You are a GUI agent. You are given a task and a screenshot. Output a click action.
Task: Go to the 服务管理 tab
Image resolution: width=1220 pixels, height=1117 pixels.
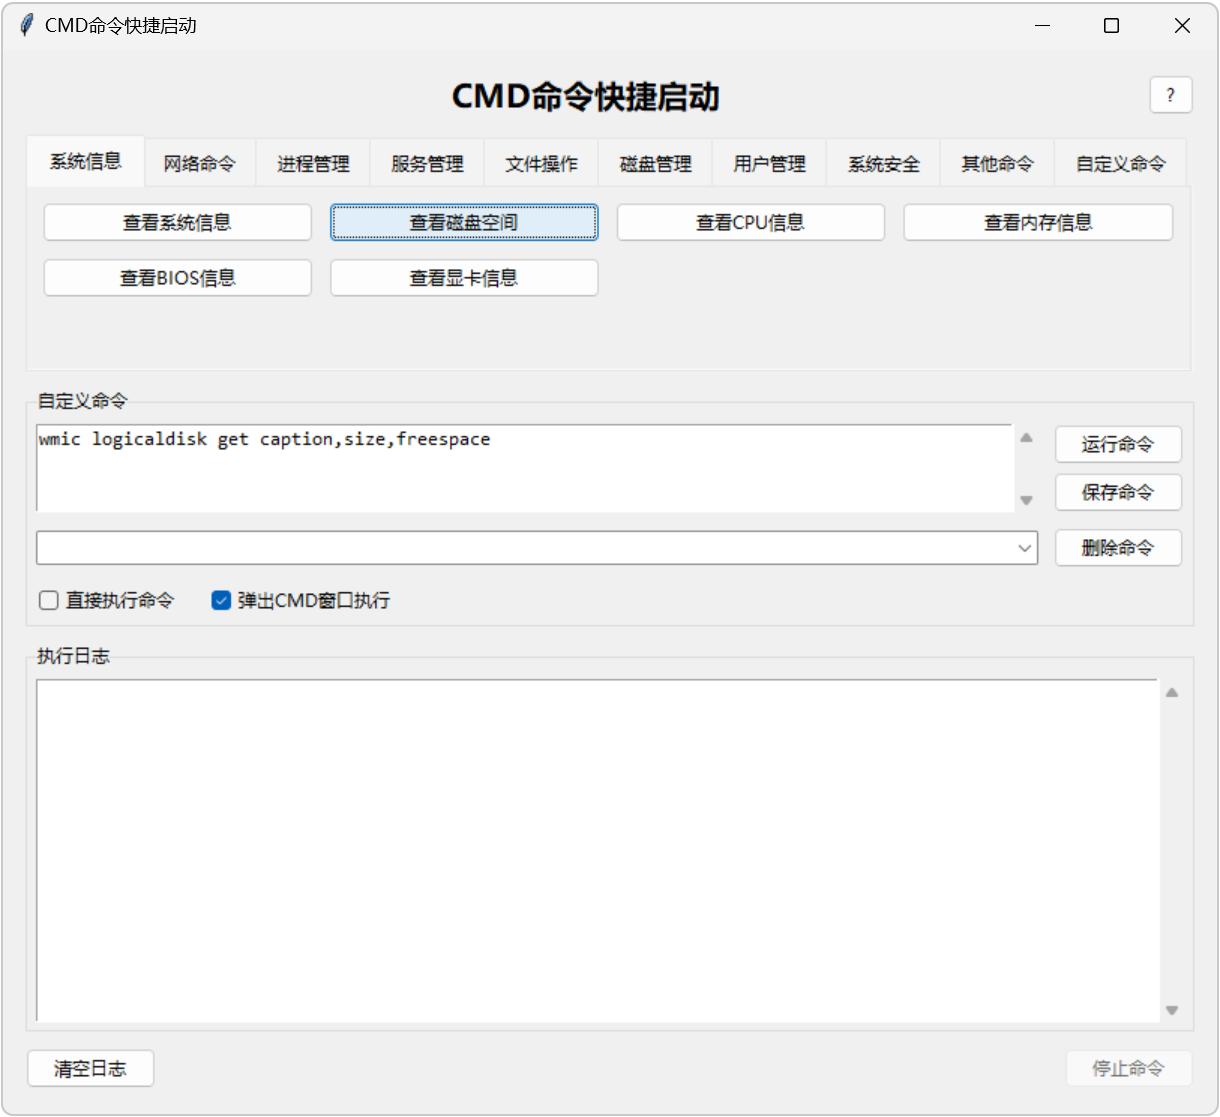pyautogui.click(x=428, y=164)
